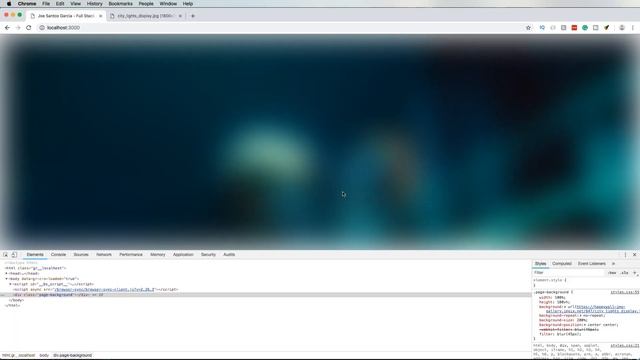Screen dimensions: 640x360
Task: Select the div.page-background DOM node
Action: (265, 295)
